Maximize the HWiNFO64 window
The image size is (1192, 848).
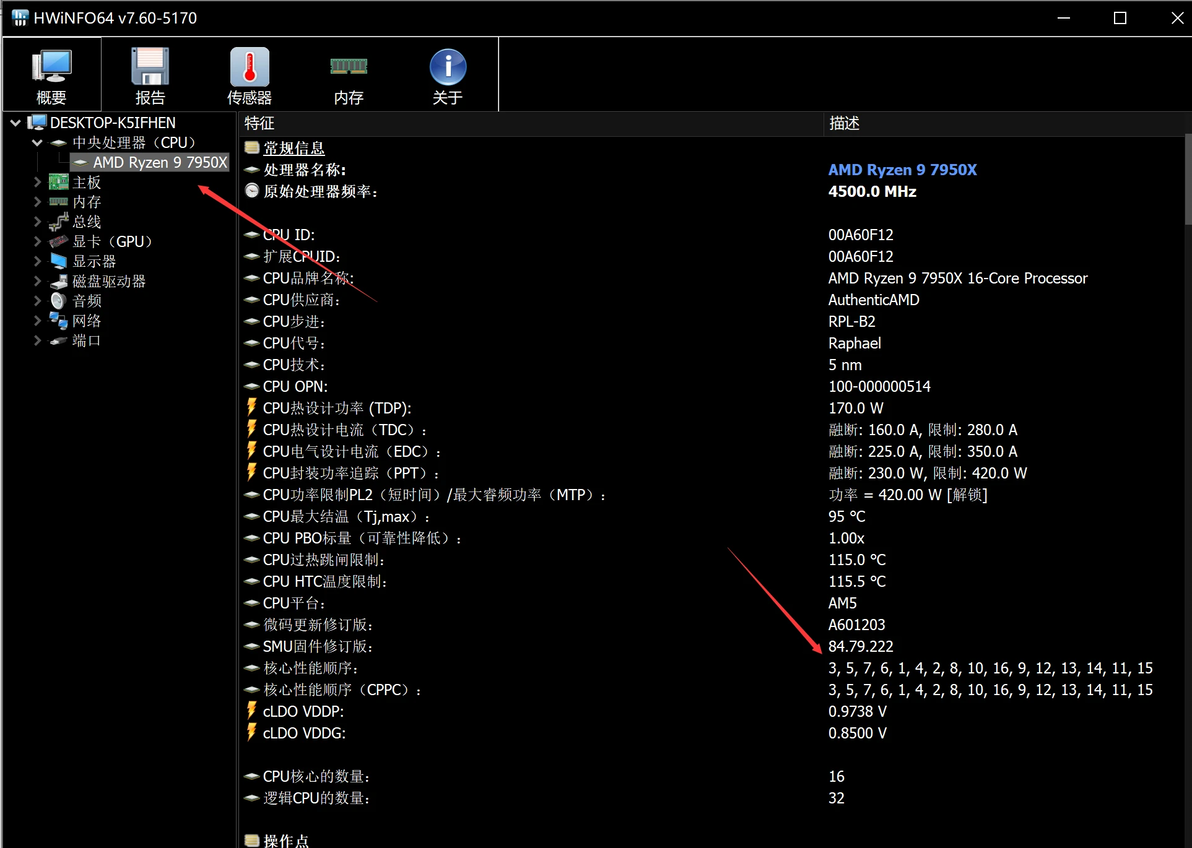coord(1120,17)
